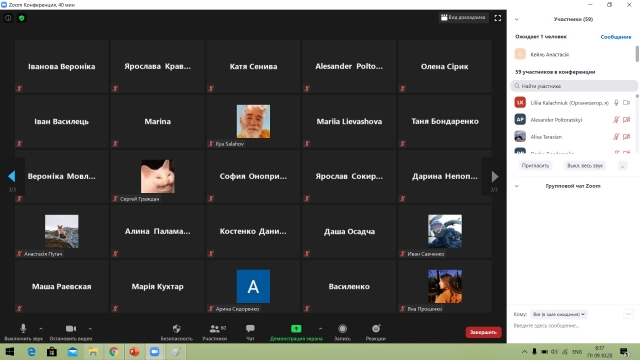Open Windows Start menu
The width and height of the screenshot is (640, 360).
point(10,351)
